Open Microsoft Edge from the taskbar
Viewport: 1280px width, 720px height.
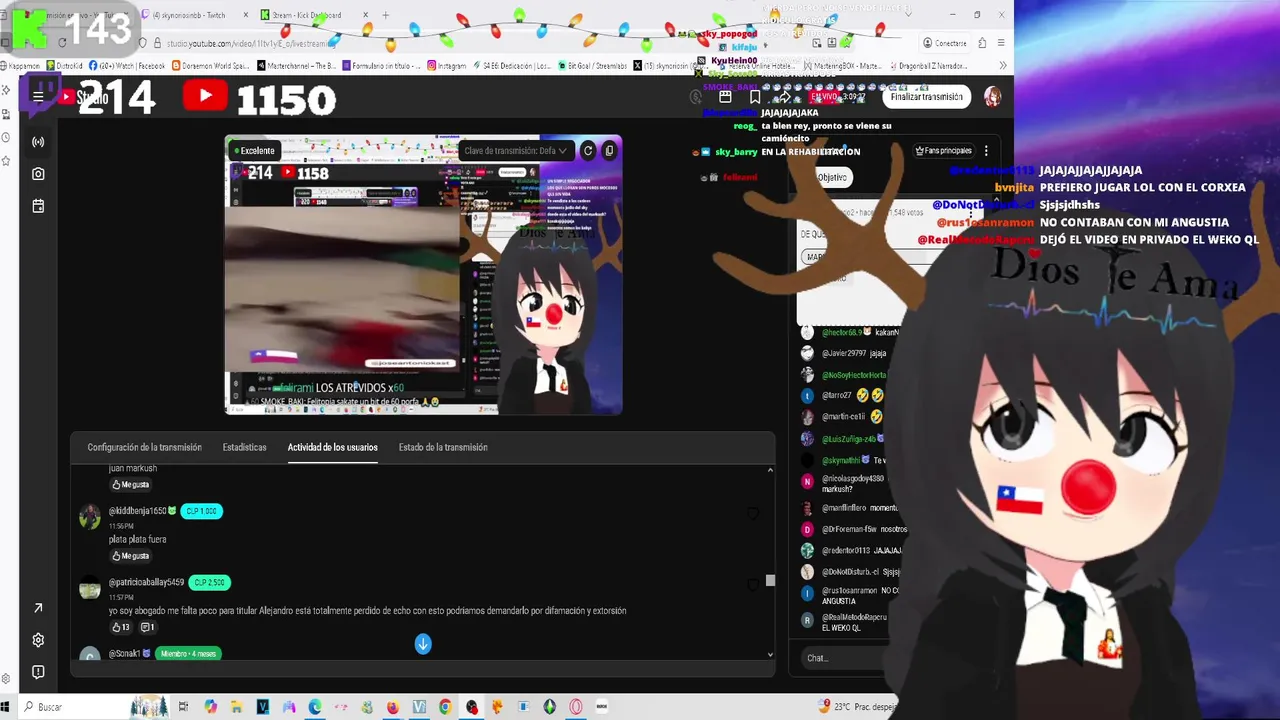(315, 707)
